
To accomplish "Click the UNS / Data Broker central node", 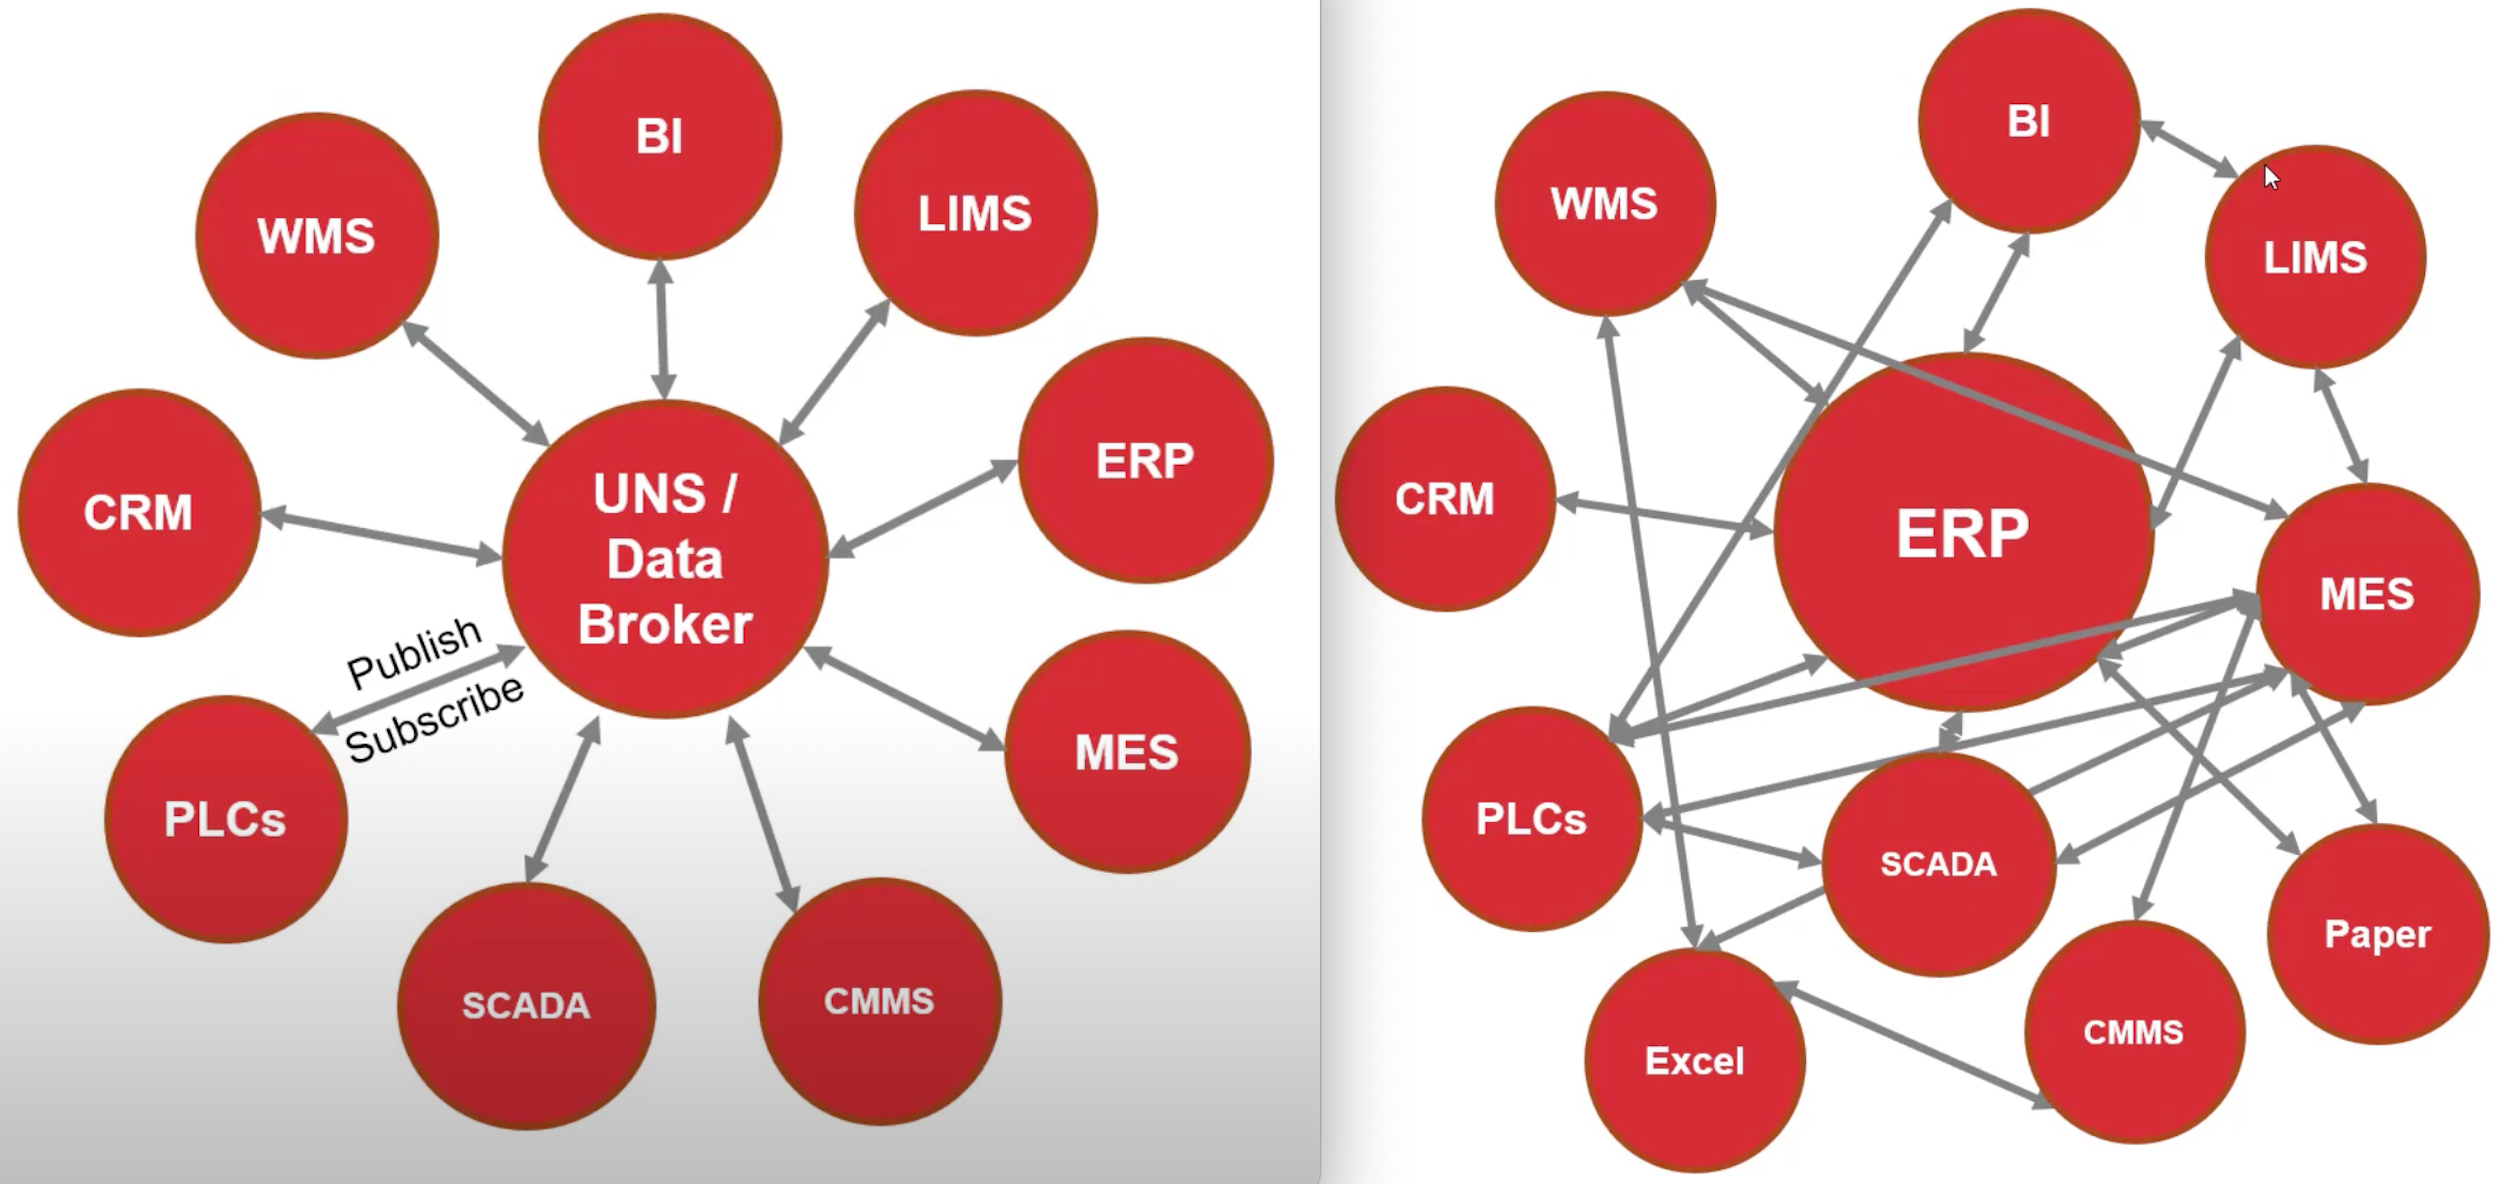I will pyautogui.click(x=641, y=569).
